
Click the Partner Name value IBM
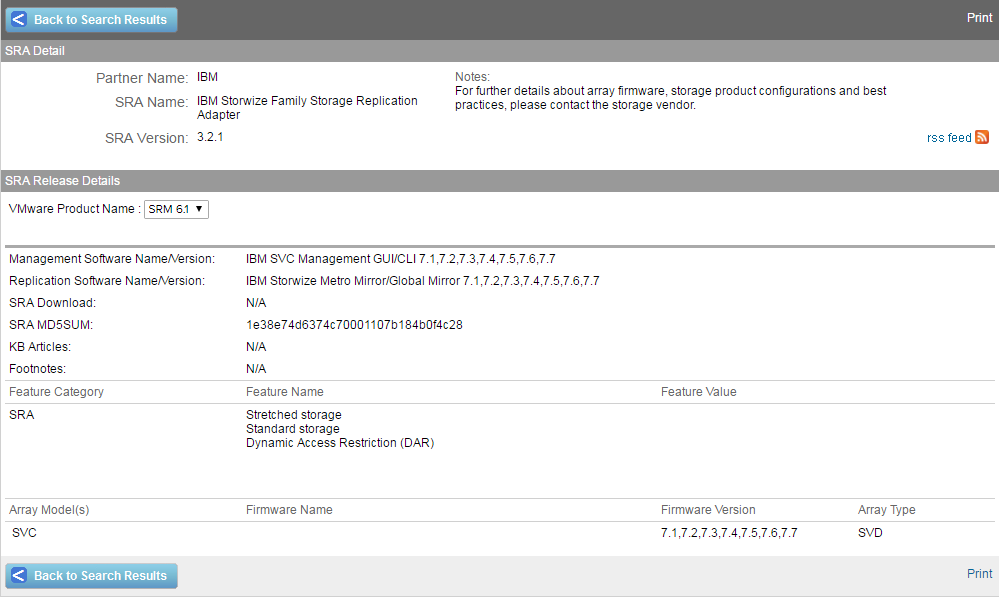tap(207, 77)
